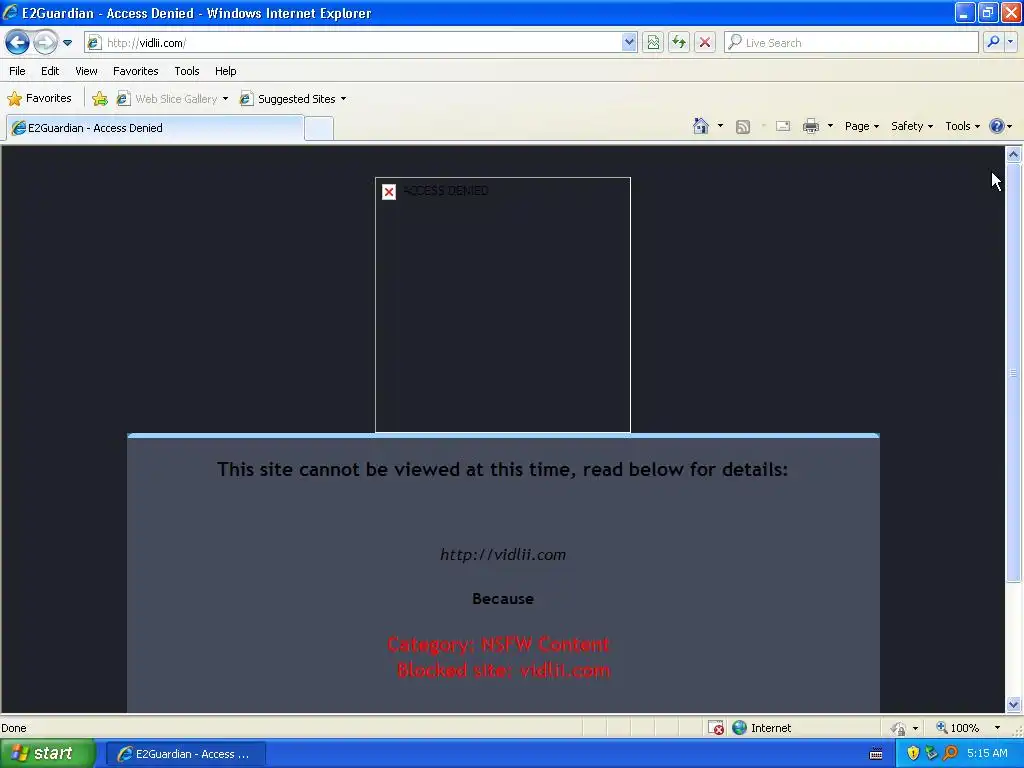The width and height of the screenshot is (1024, 768).
Task: Click the Read Mail icon
Action: pos(783,126)
